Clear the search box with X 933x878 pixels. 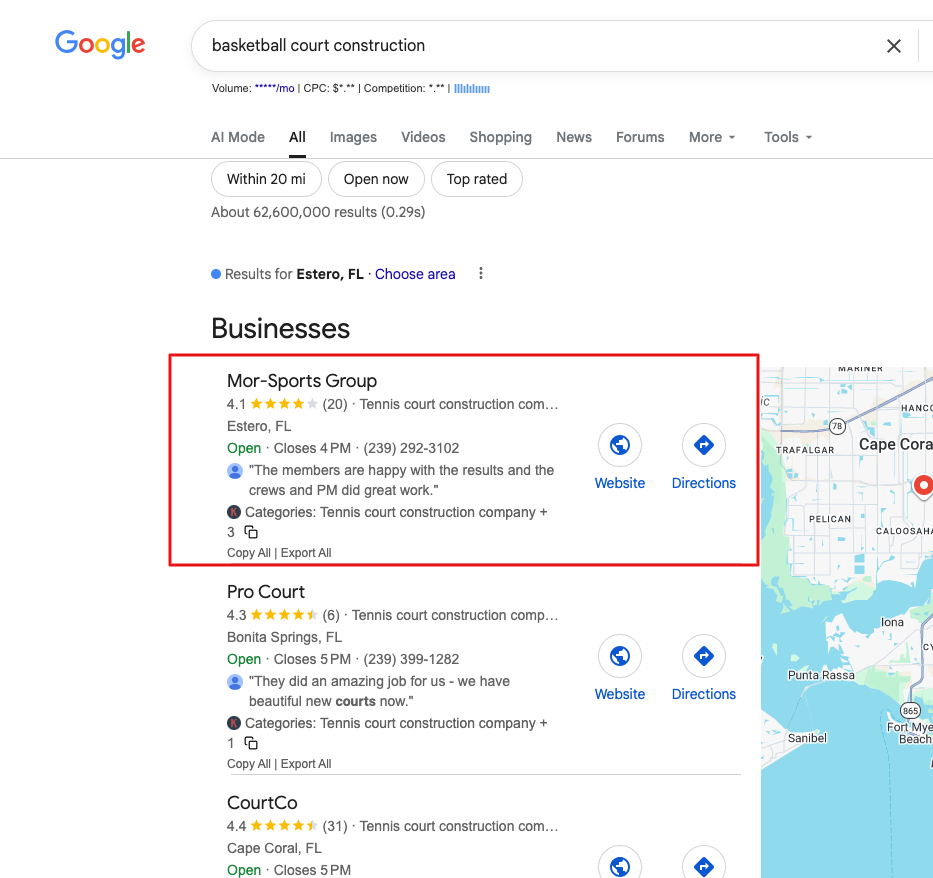coord(894,46)
